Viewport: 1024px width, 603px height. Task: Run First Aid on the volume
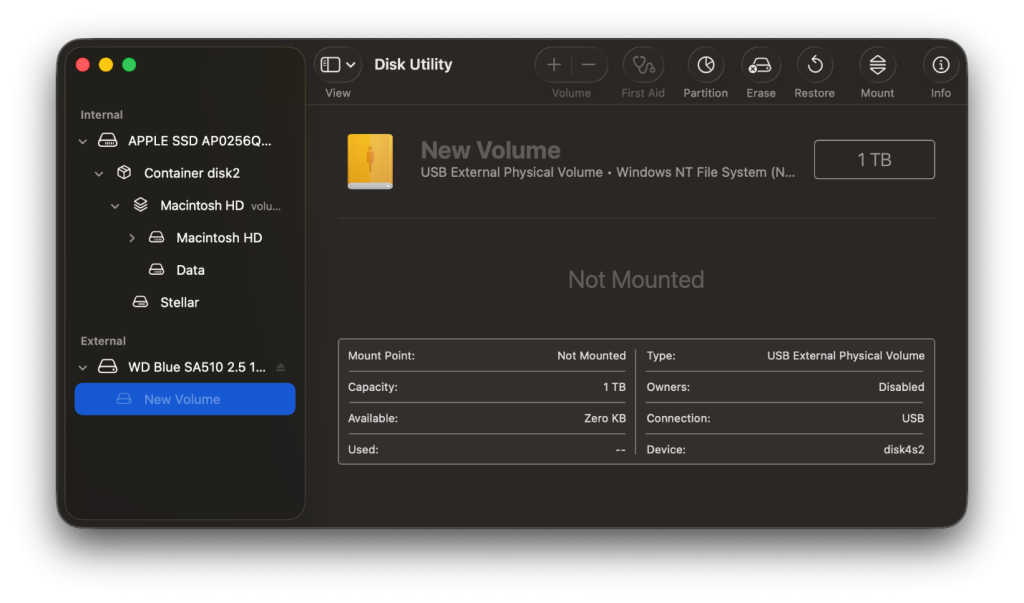pos(643,65)
